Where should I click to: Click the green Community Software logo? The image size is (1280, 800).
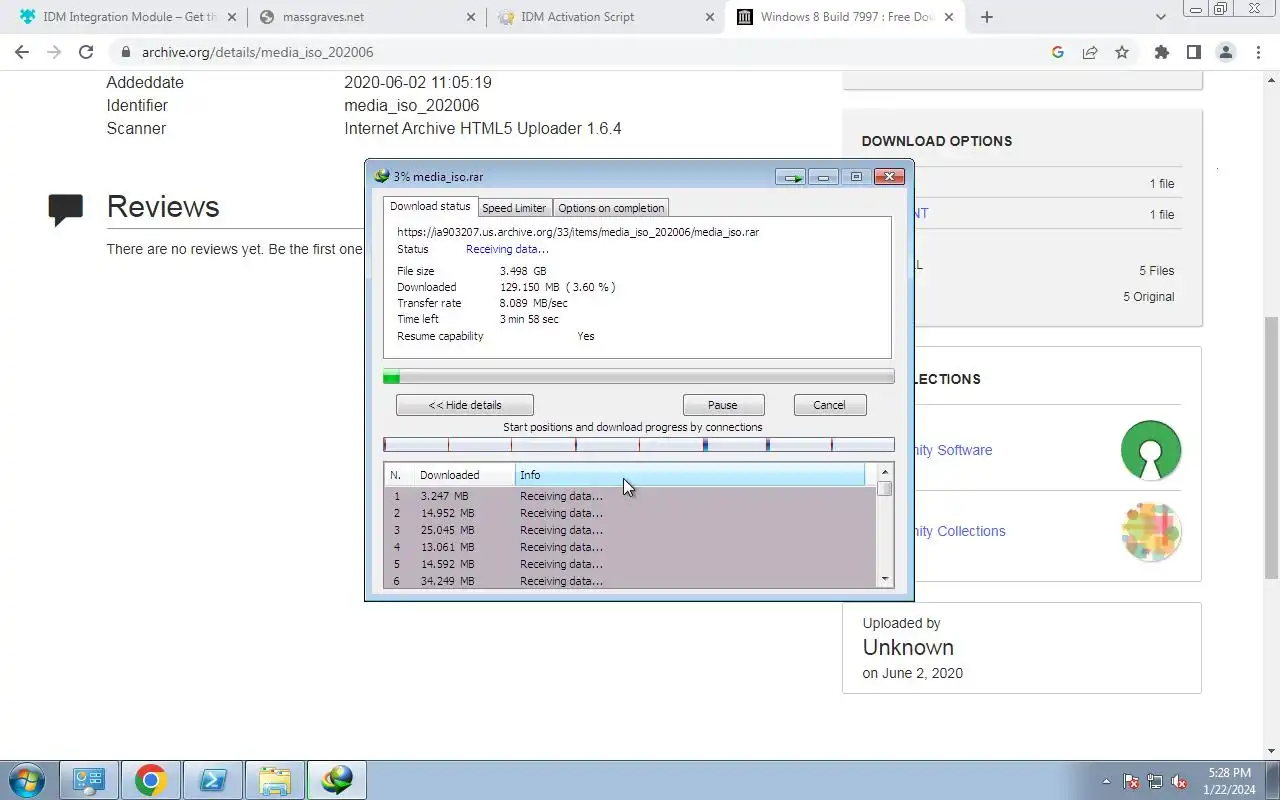pyautogui.click(x=1151, y=450)
